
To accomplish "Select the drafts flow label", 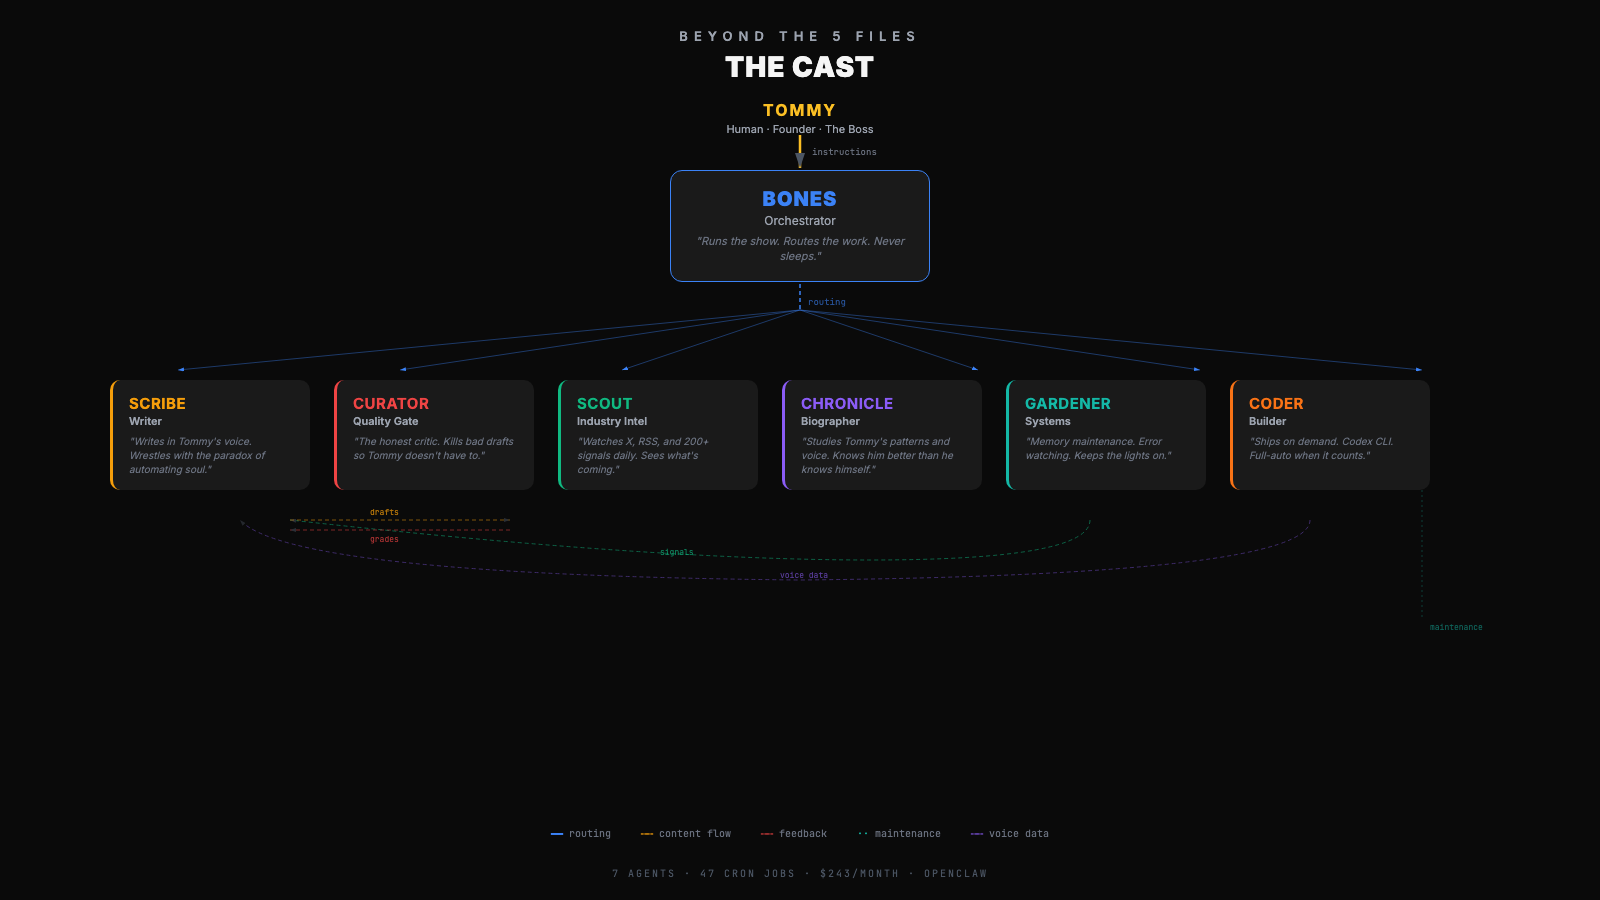I will click(384, 512).
